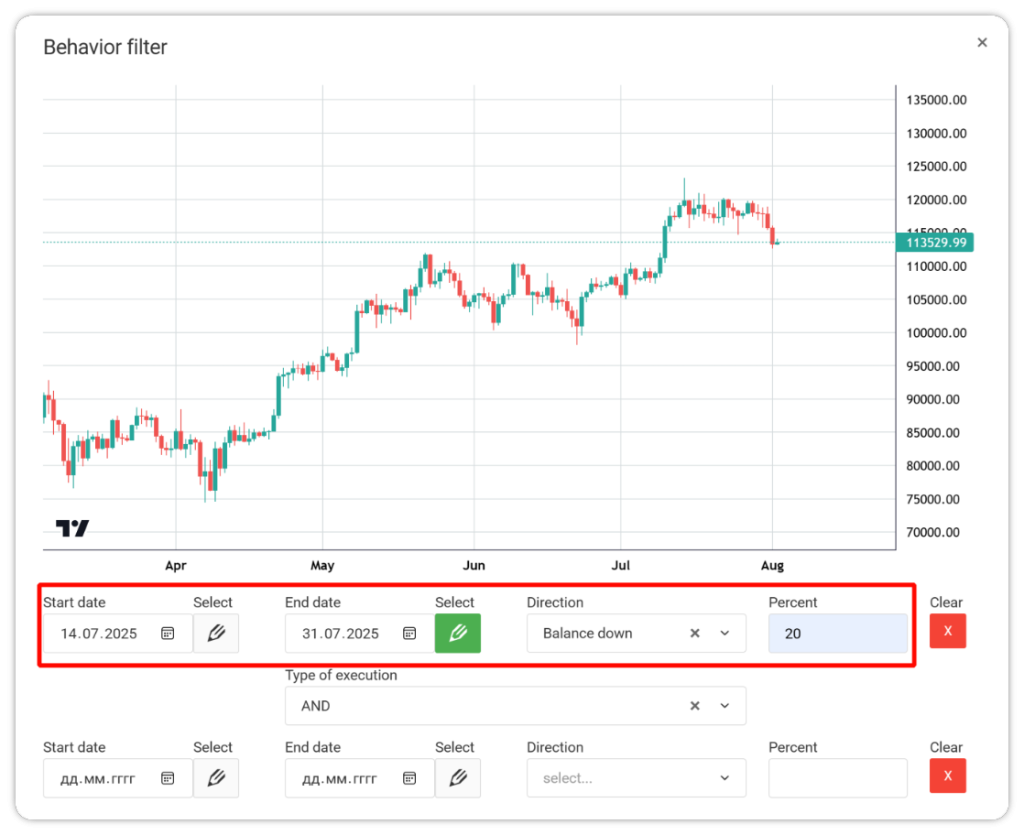Viewport: 1024px width, 835px height.
Task: Click the green pencil Select button
Action: (x=458, y=633)
